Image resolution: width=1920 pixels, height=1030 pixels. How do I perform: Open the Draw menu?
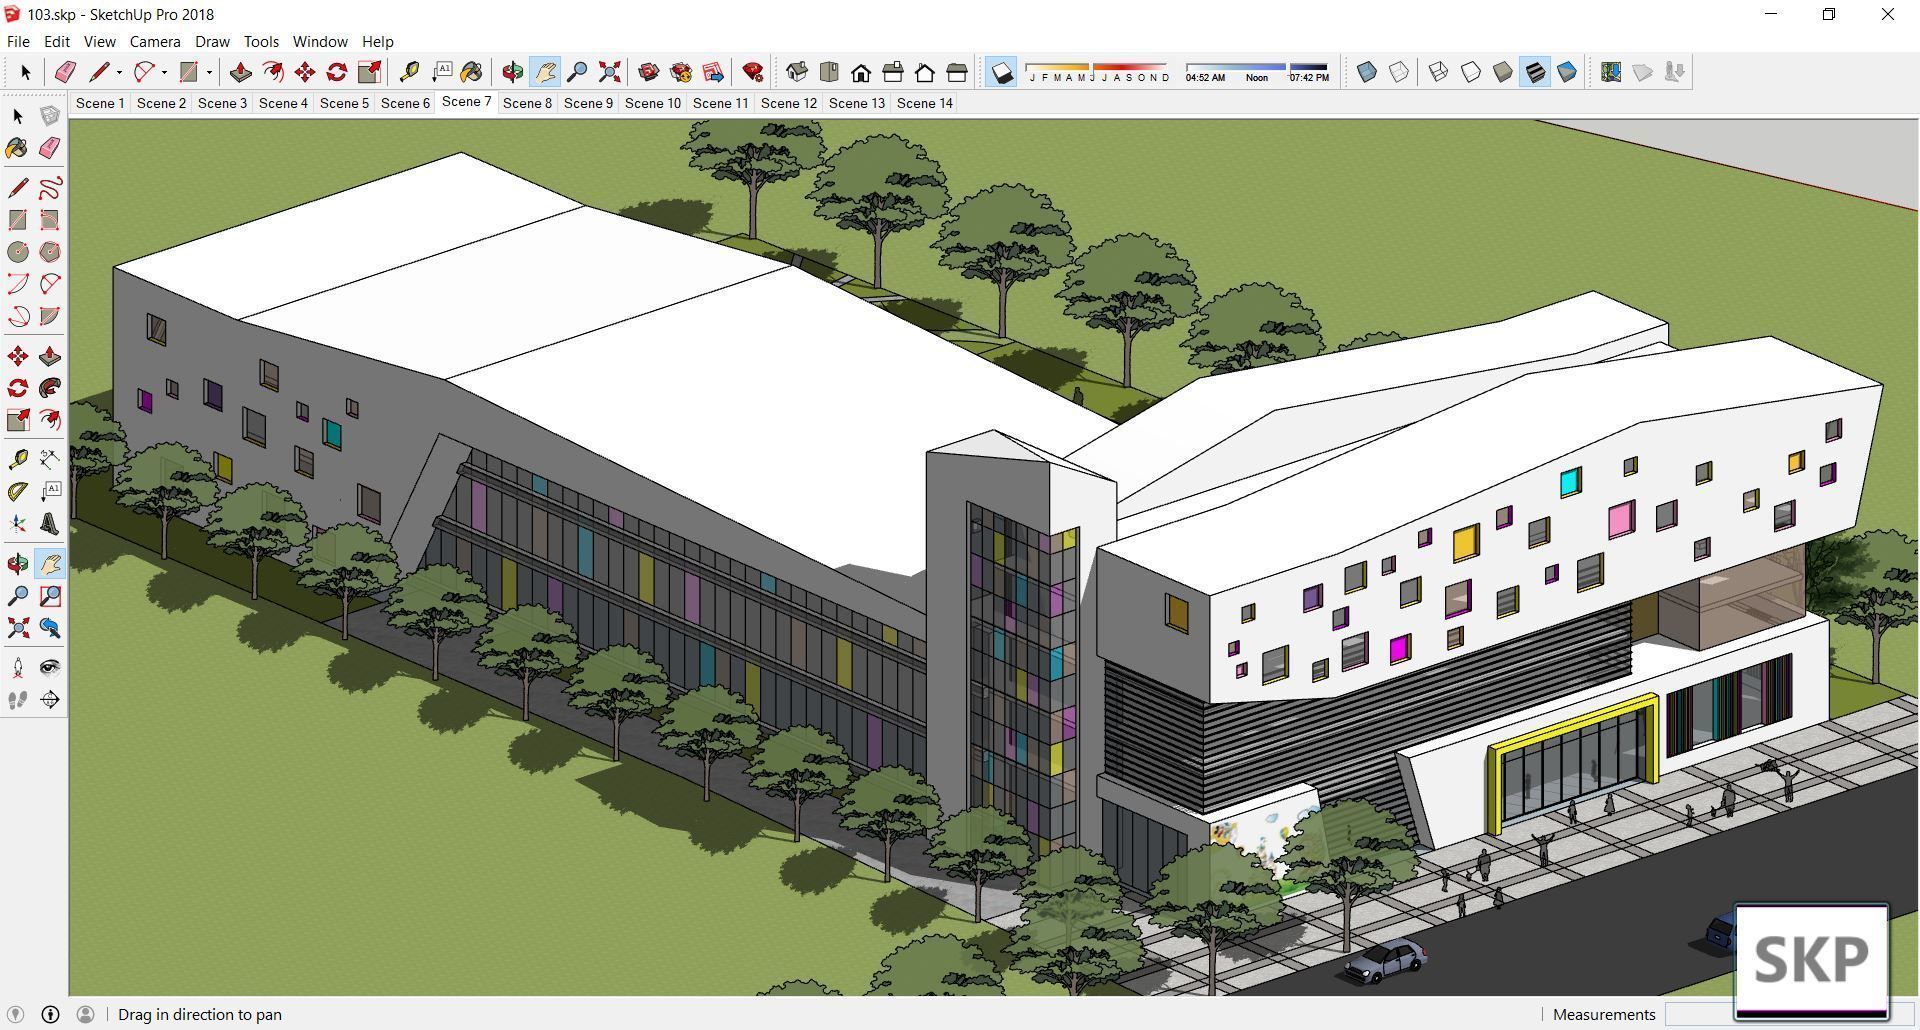[x=212, y=41]
